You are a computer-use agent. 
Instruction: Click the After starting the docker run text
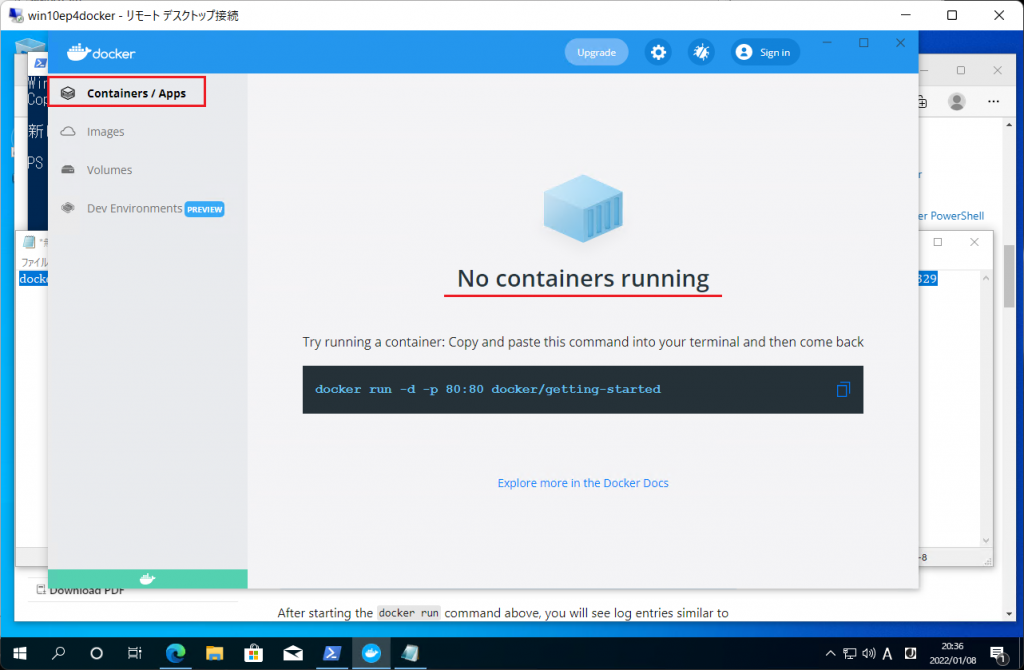point(503,613)
